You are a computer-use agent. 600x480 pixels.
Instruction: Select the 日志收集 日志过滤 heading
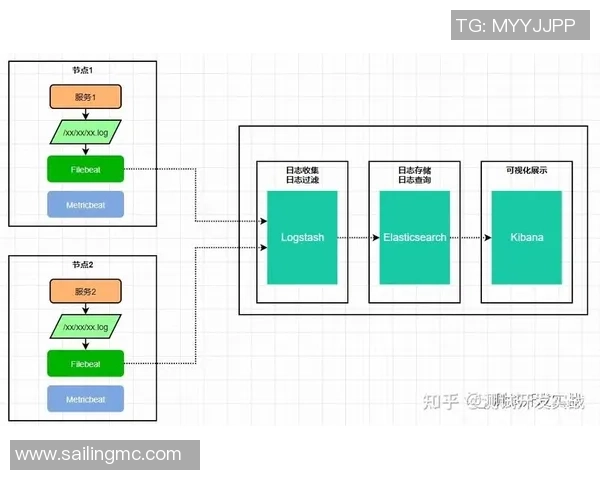302,175
